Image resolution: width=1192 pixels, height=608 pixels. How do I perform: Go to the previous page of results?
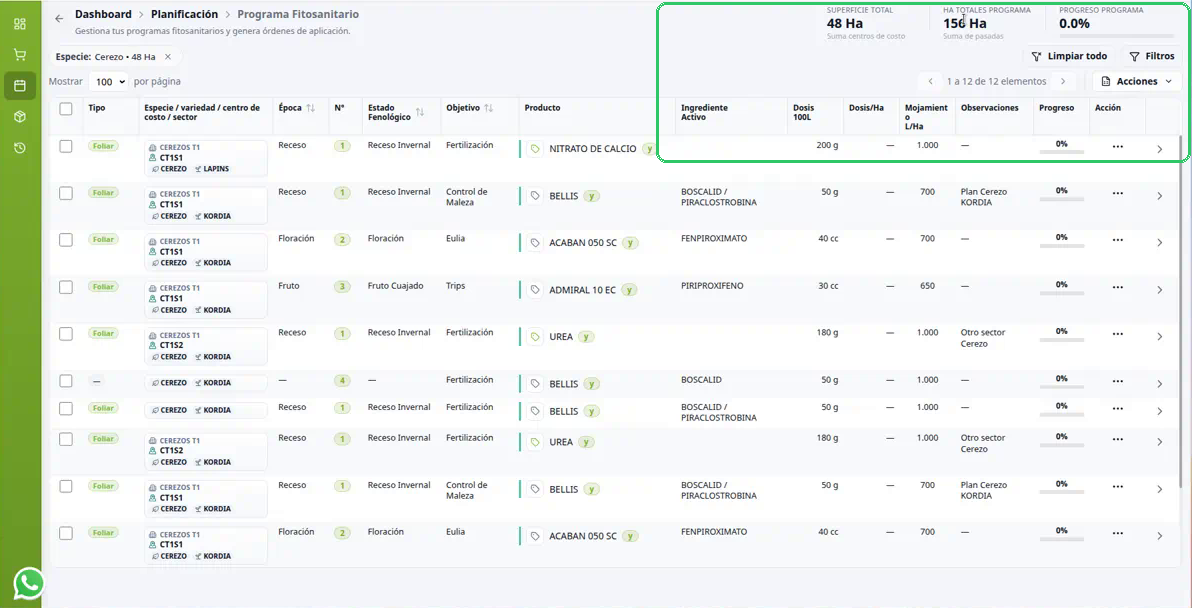tap(930, 81)
